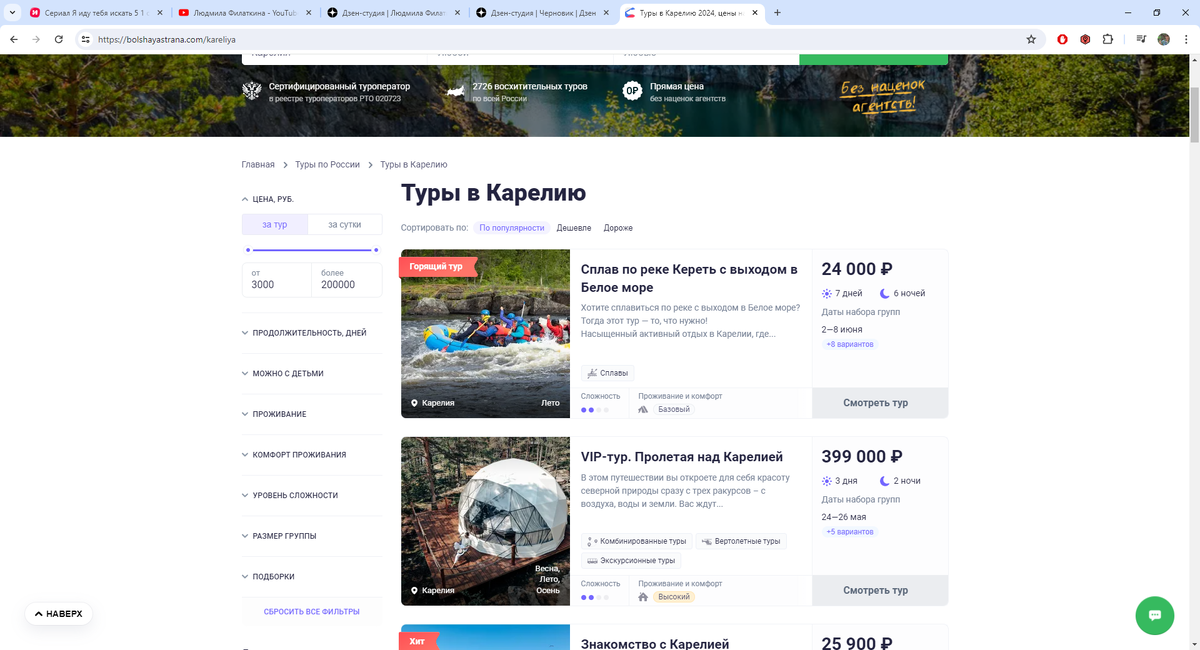Click the moon icon beside 6 ночей
This screenshot has height=650, width=1200.
pos(885,293)
